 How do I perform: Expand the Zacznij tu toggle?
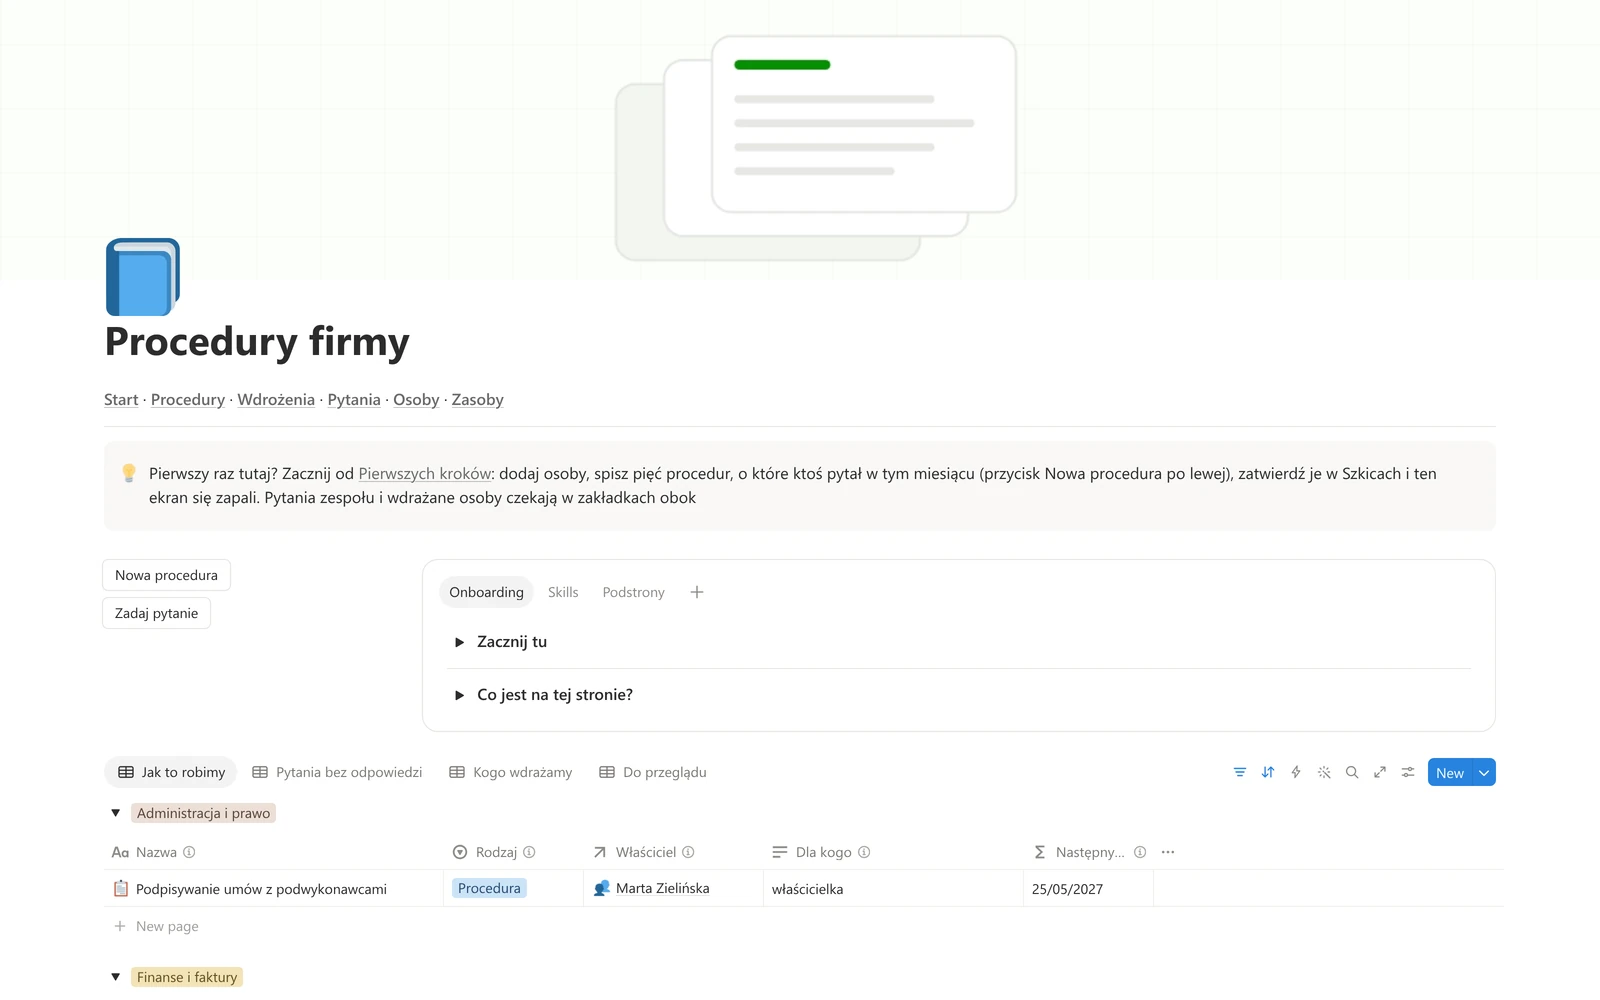459,642
